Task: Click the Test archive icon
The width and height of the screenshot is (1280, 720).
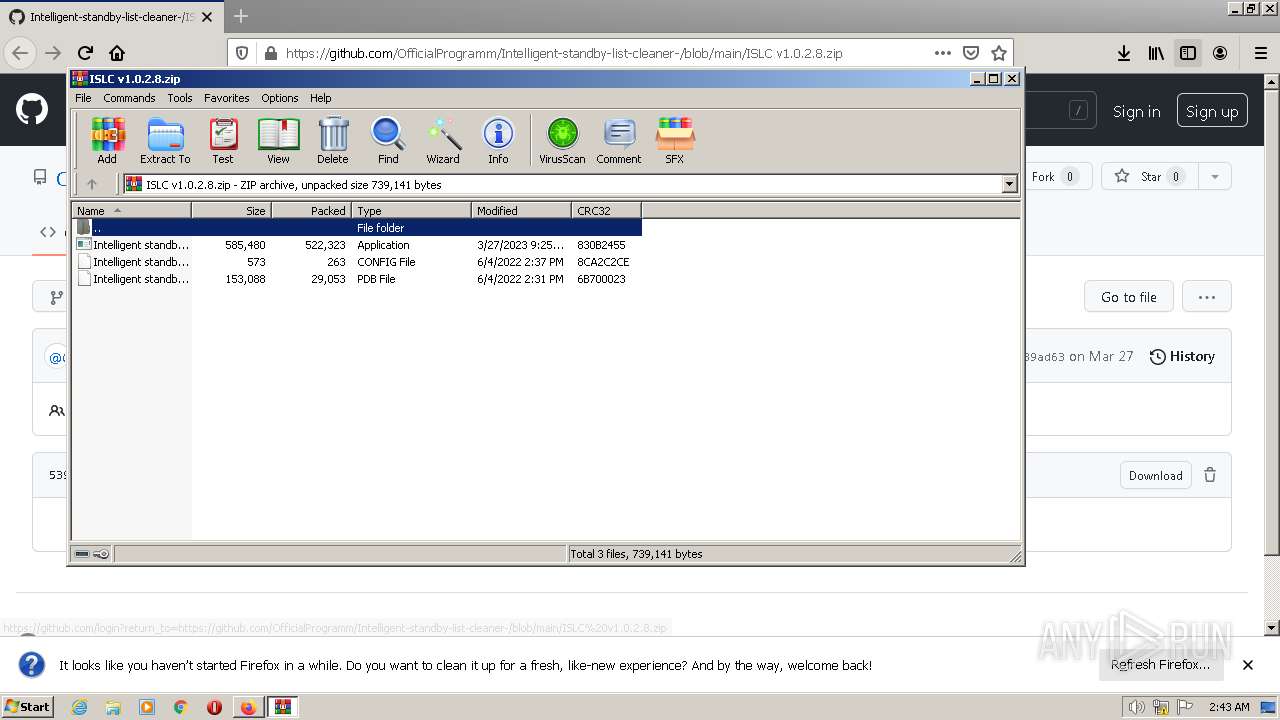Action: click(223, 140)
